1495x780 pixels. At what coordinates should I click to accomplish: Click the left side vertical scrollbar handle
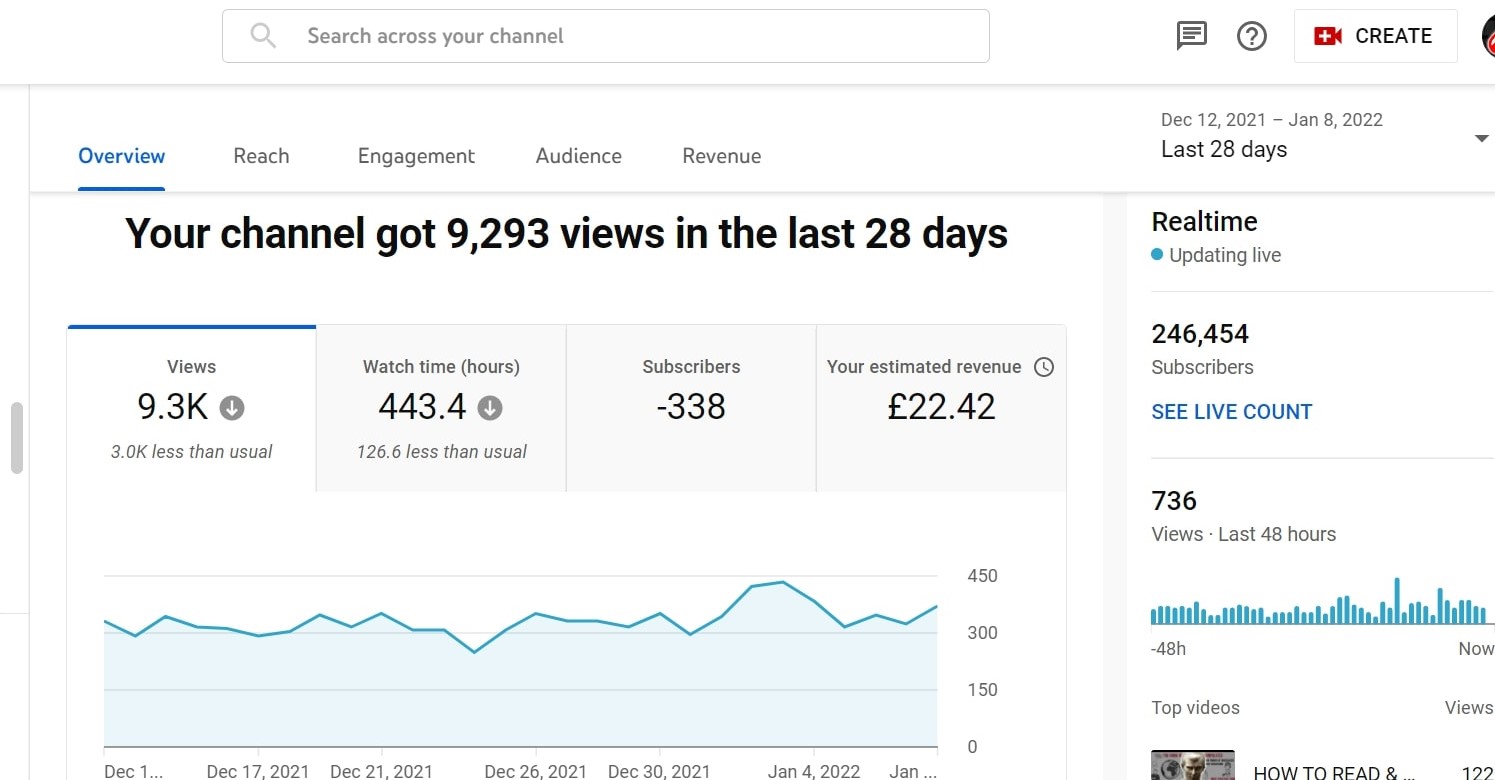click(x=16, y=438)
